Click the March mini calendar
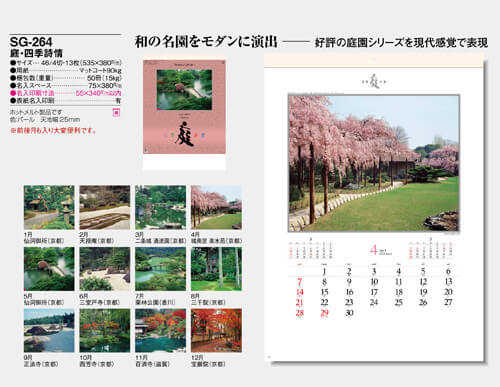 click(x=311, y=249)
